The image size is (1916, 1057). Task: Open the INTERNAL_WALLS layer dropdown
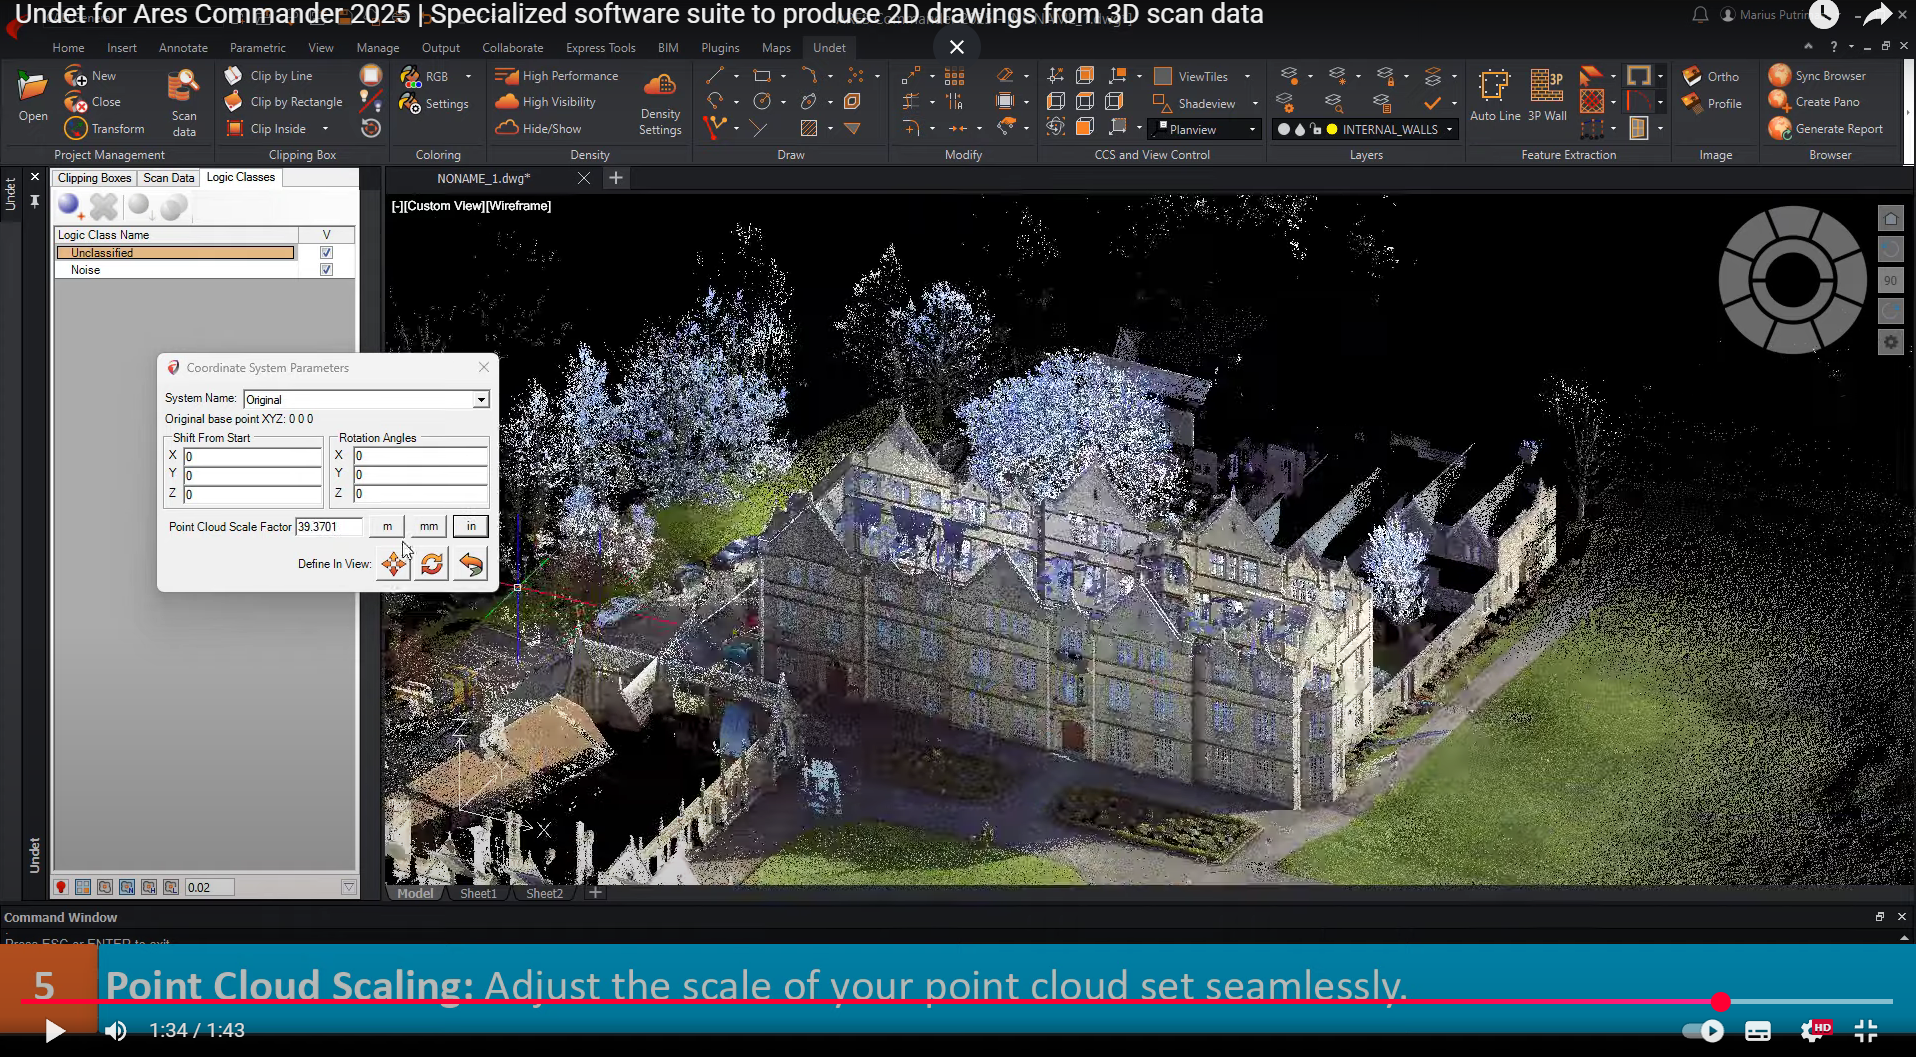tap(1449, 129)
